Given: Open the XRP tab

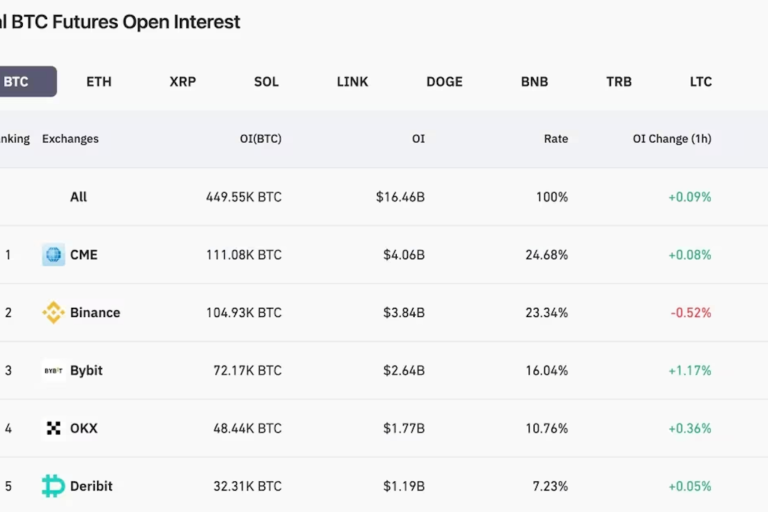Looking at the screenshot, I should click(183, 82).
